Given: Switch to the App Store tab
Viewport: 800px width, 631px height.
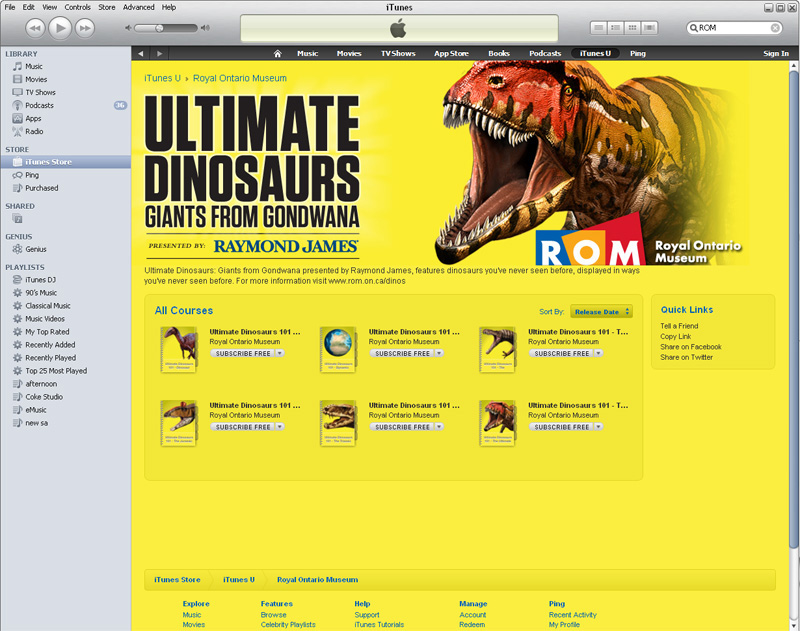Looking at the screenshot, I should (451, 53).
